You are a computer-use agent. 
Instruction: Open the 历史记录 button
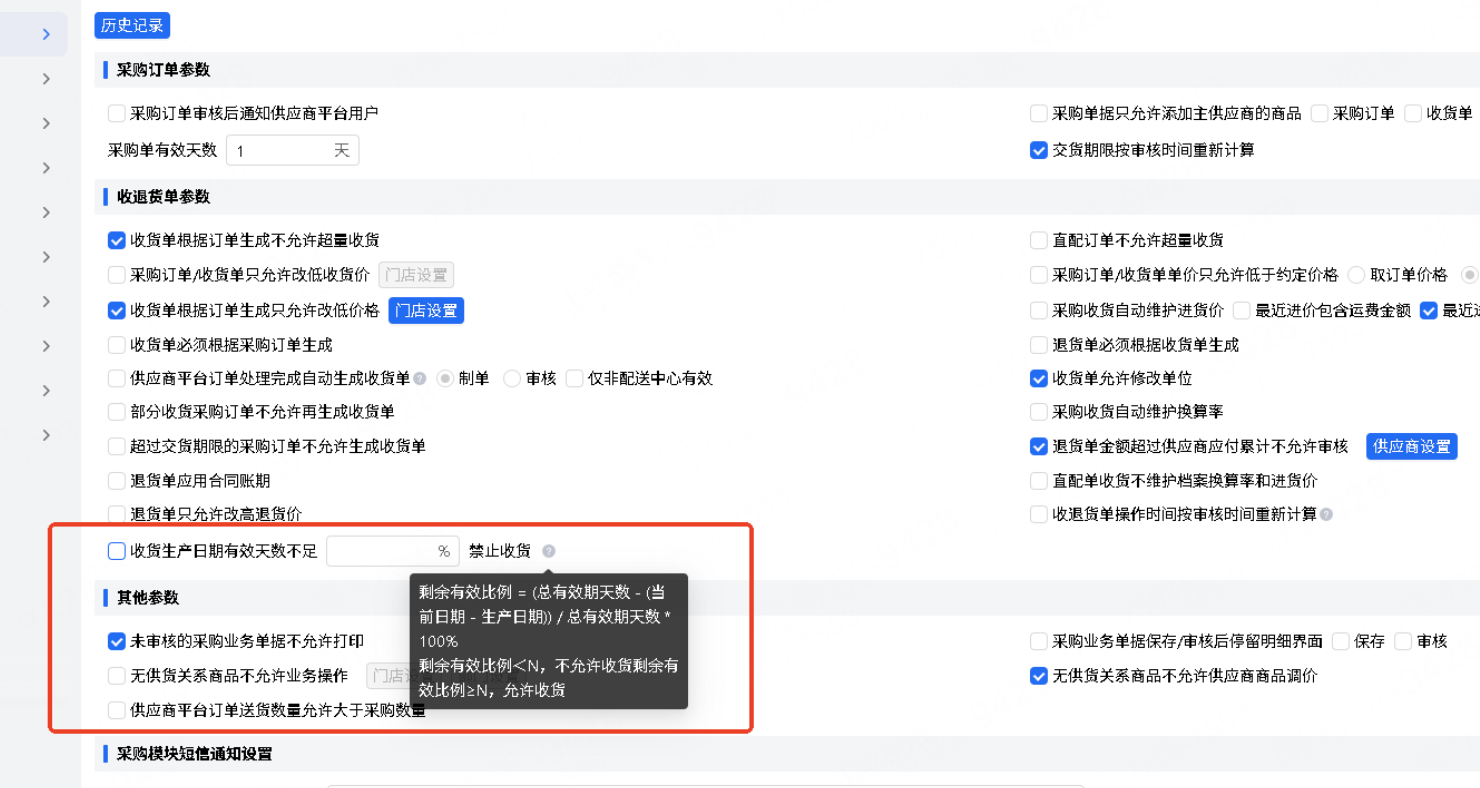pos(132,26)
